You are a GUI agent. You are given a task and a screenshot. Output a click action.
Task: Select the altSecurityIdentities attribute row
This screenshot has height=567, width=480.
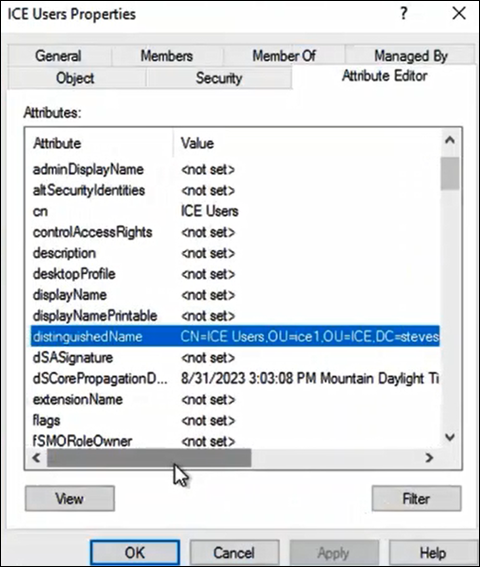tap(235, 191)
